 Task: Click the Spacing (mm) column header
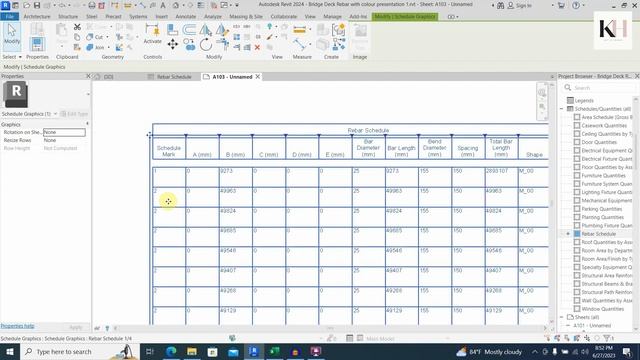pos(468,151)
